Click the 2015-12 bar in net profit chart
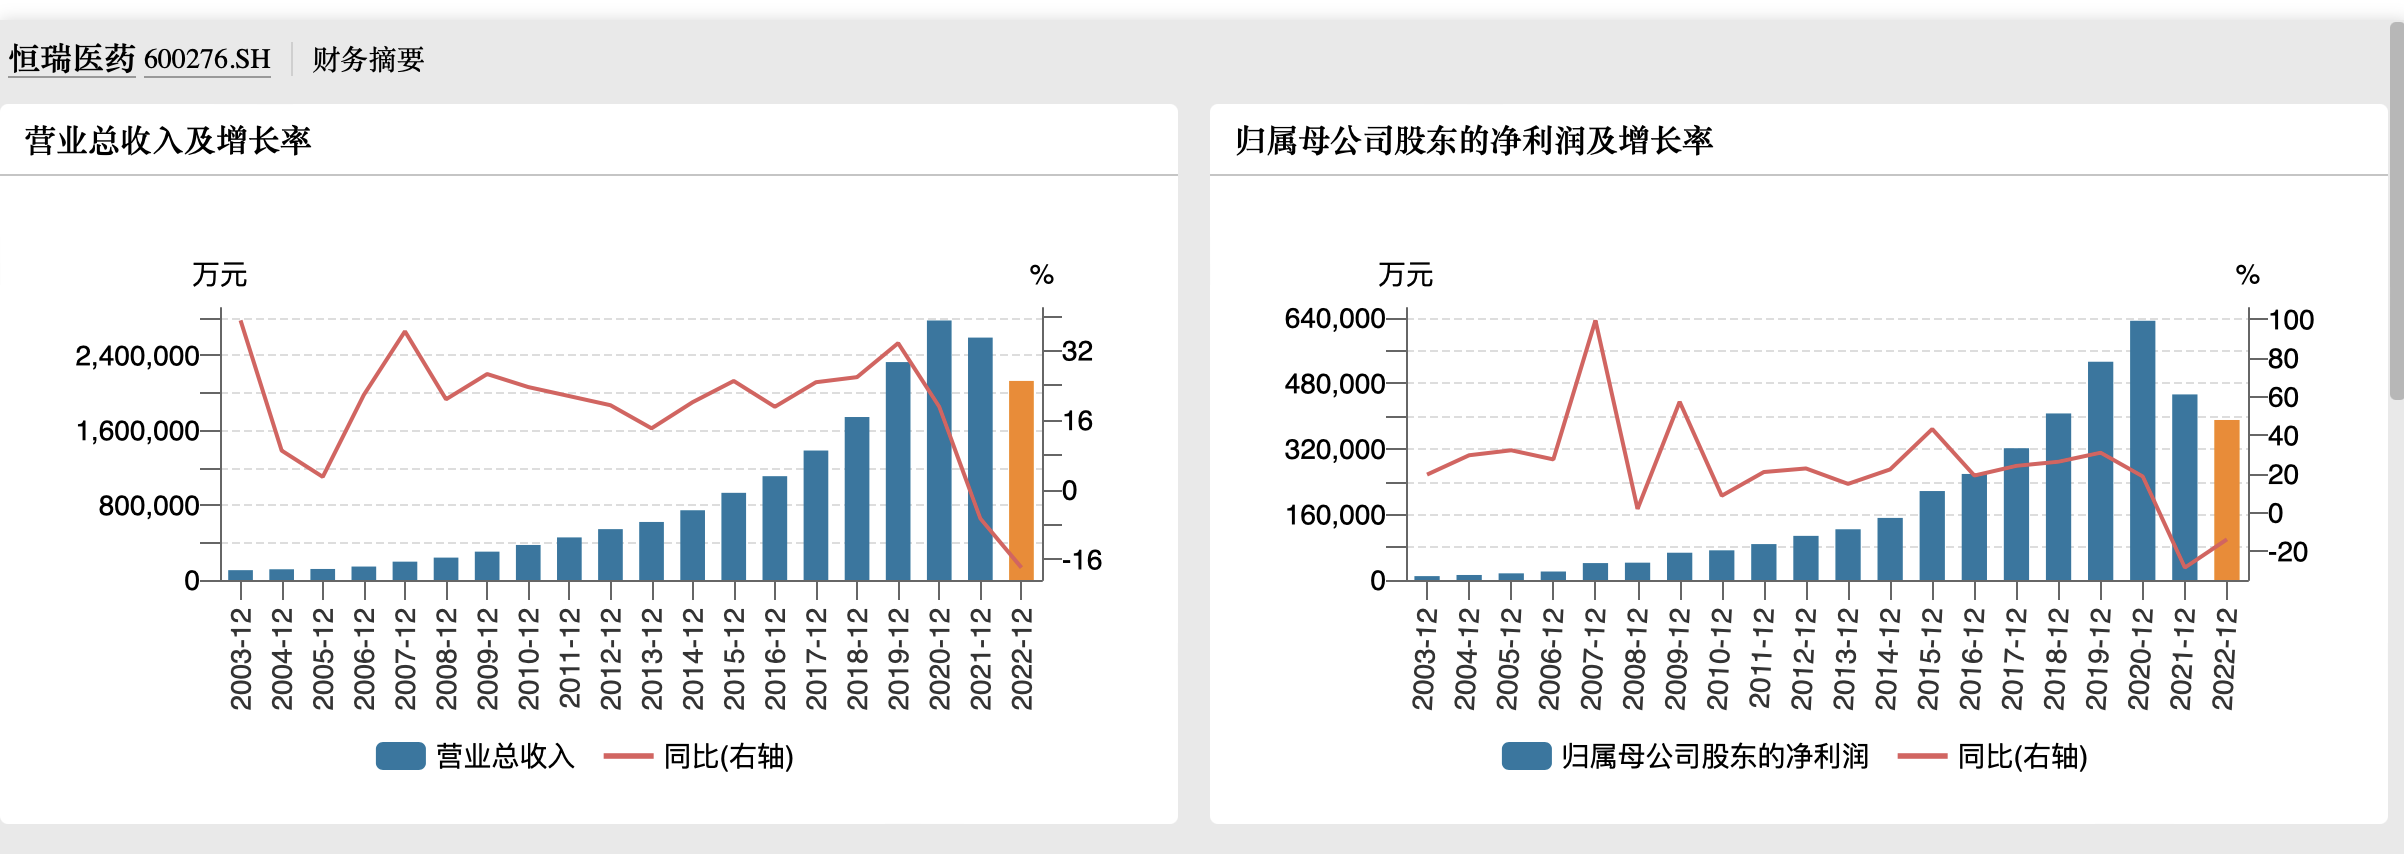The width and height of the screenshot is (2404, 854). pos(1932,535)
